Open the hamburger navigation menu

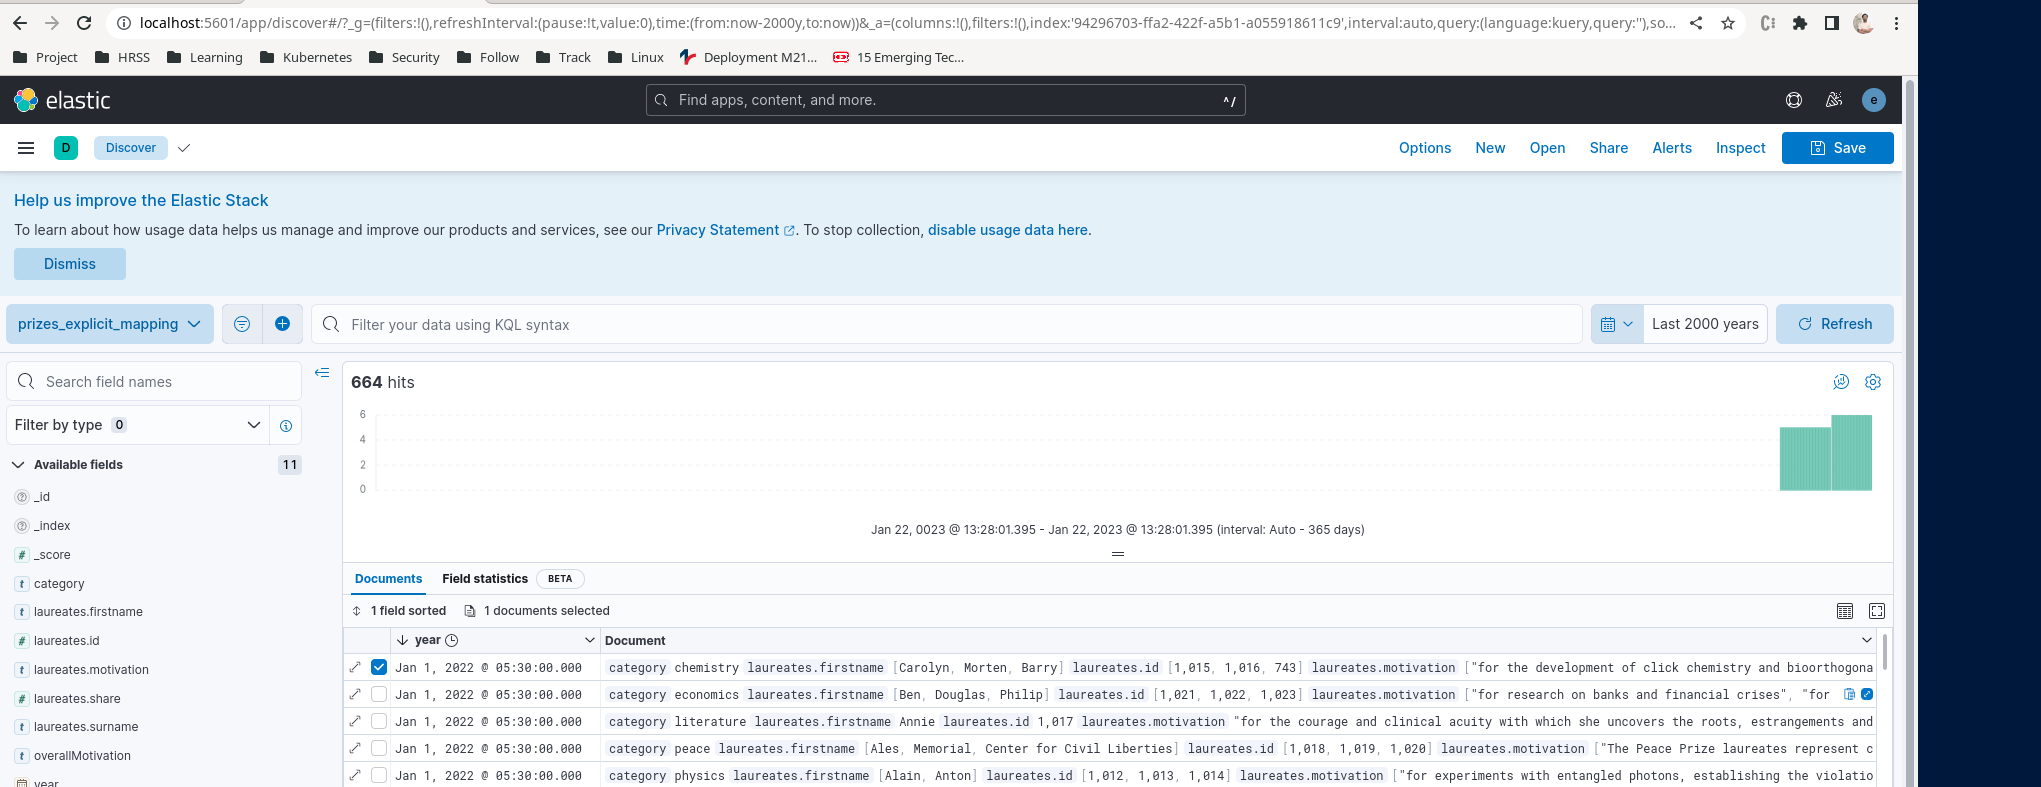pyautogui.click(x=26, y=148)
